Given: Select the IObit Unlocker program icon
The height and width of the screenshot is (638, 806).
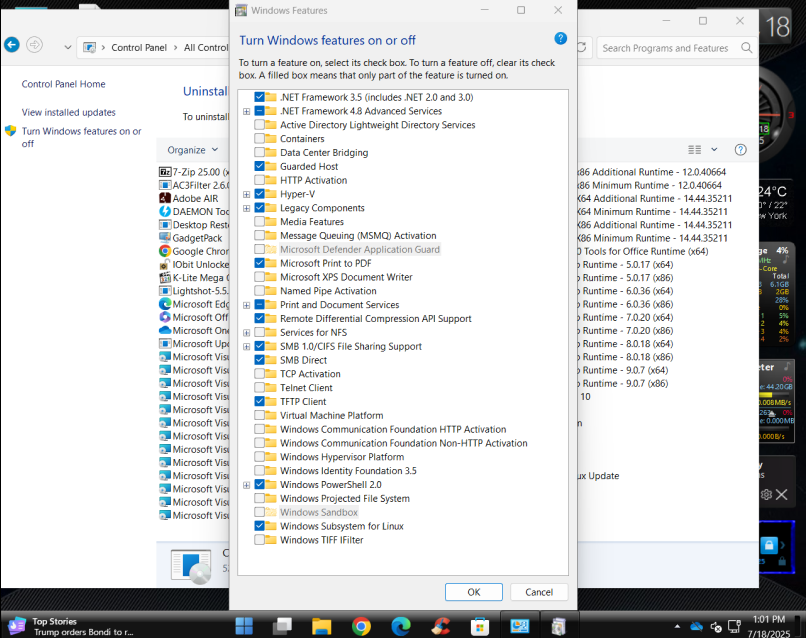Looking at the screenshot, I should 165,264.
